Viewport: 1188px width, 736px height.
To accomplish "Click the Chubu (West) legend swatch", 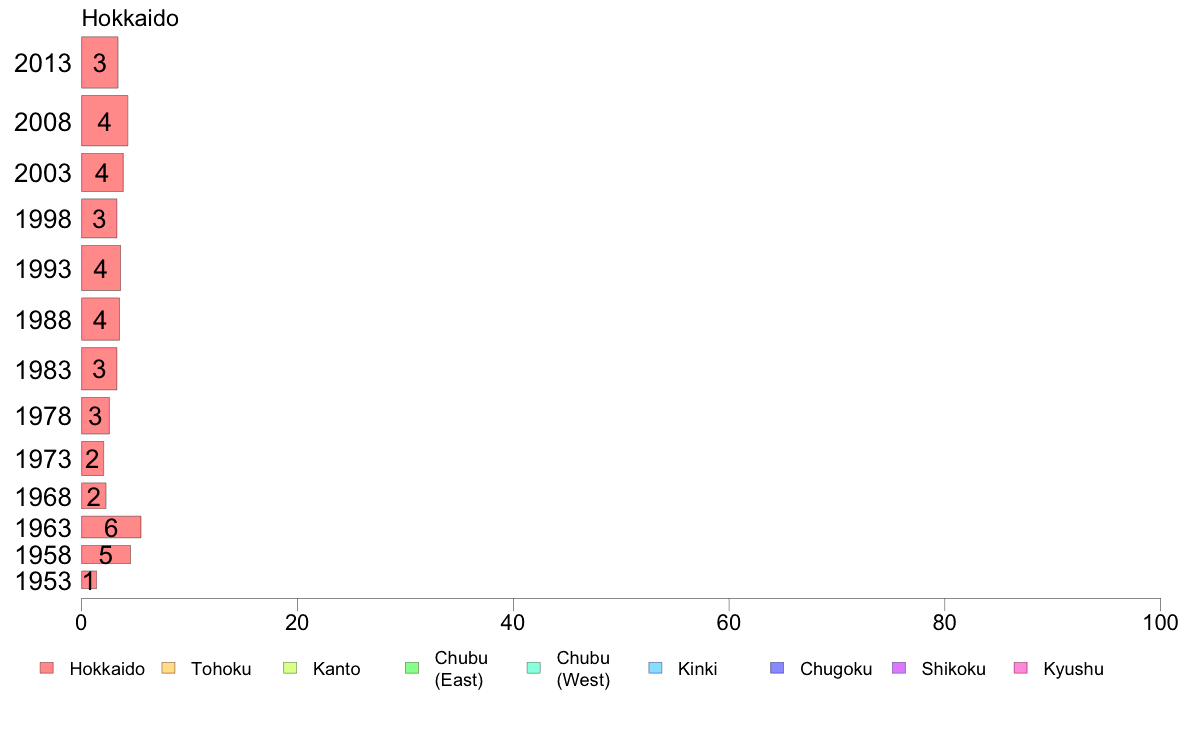I will point(533,668).
